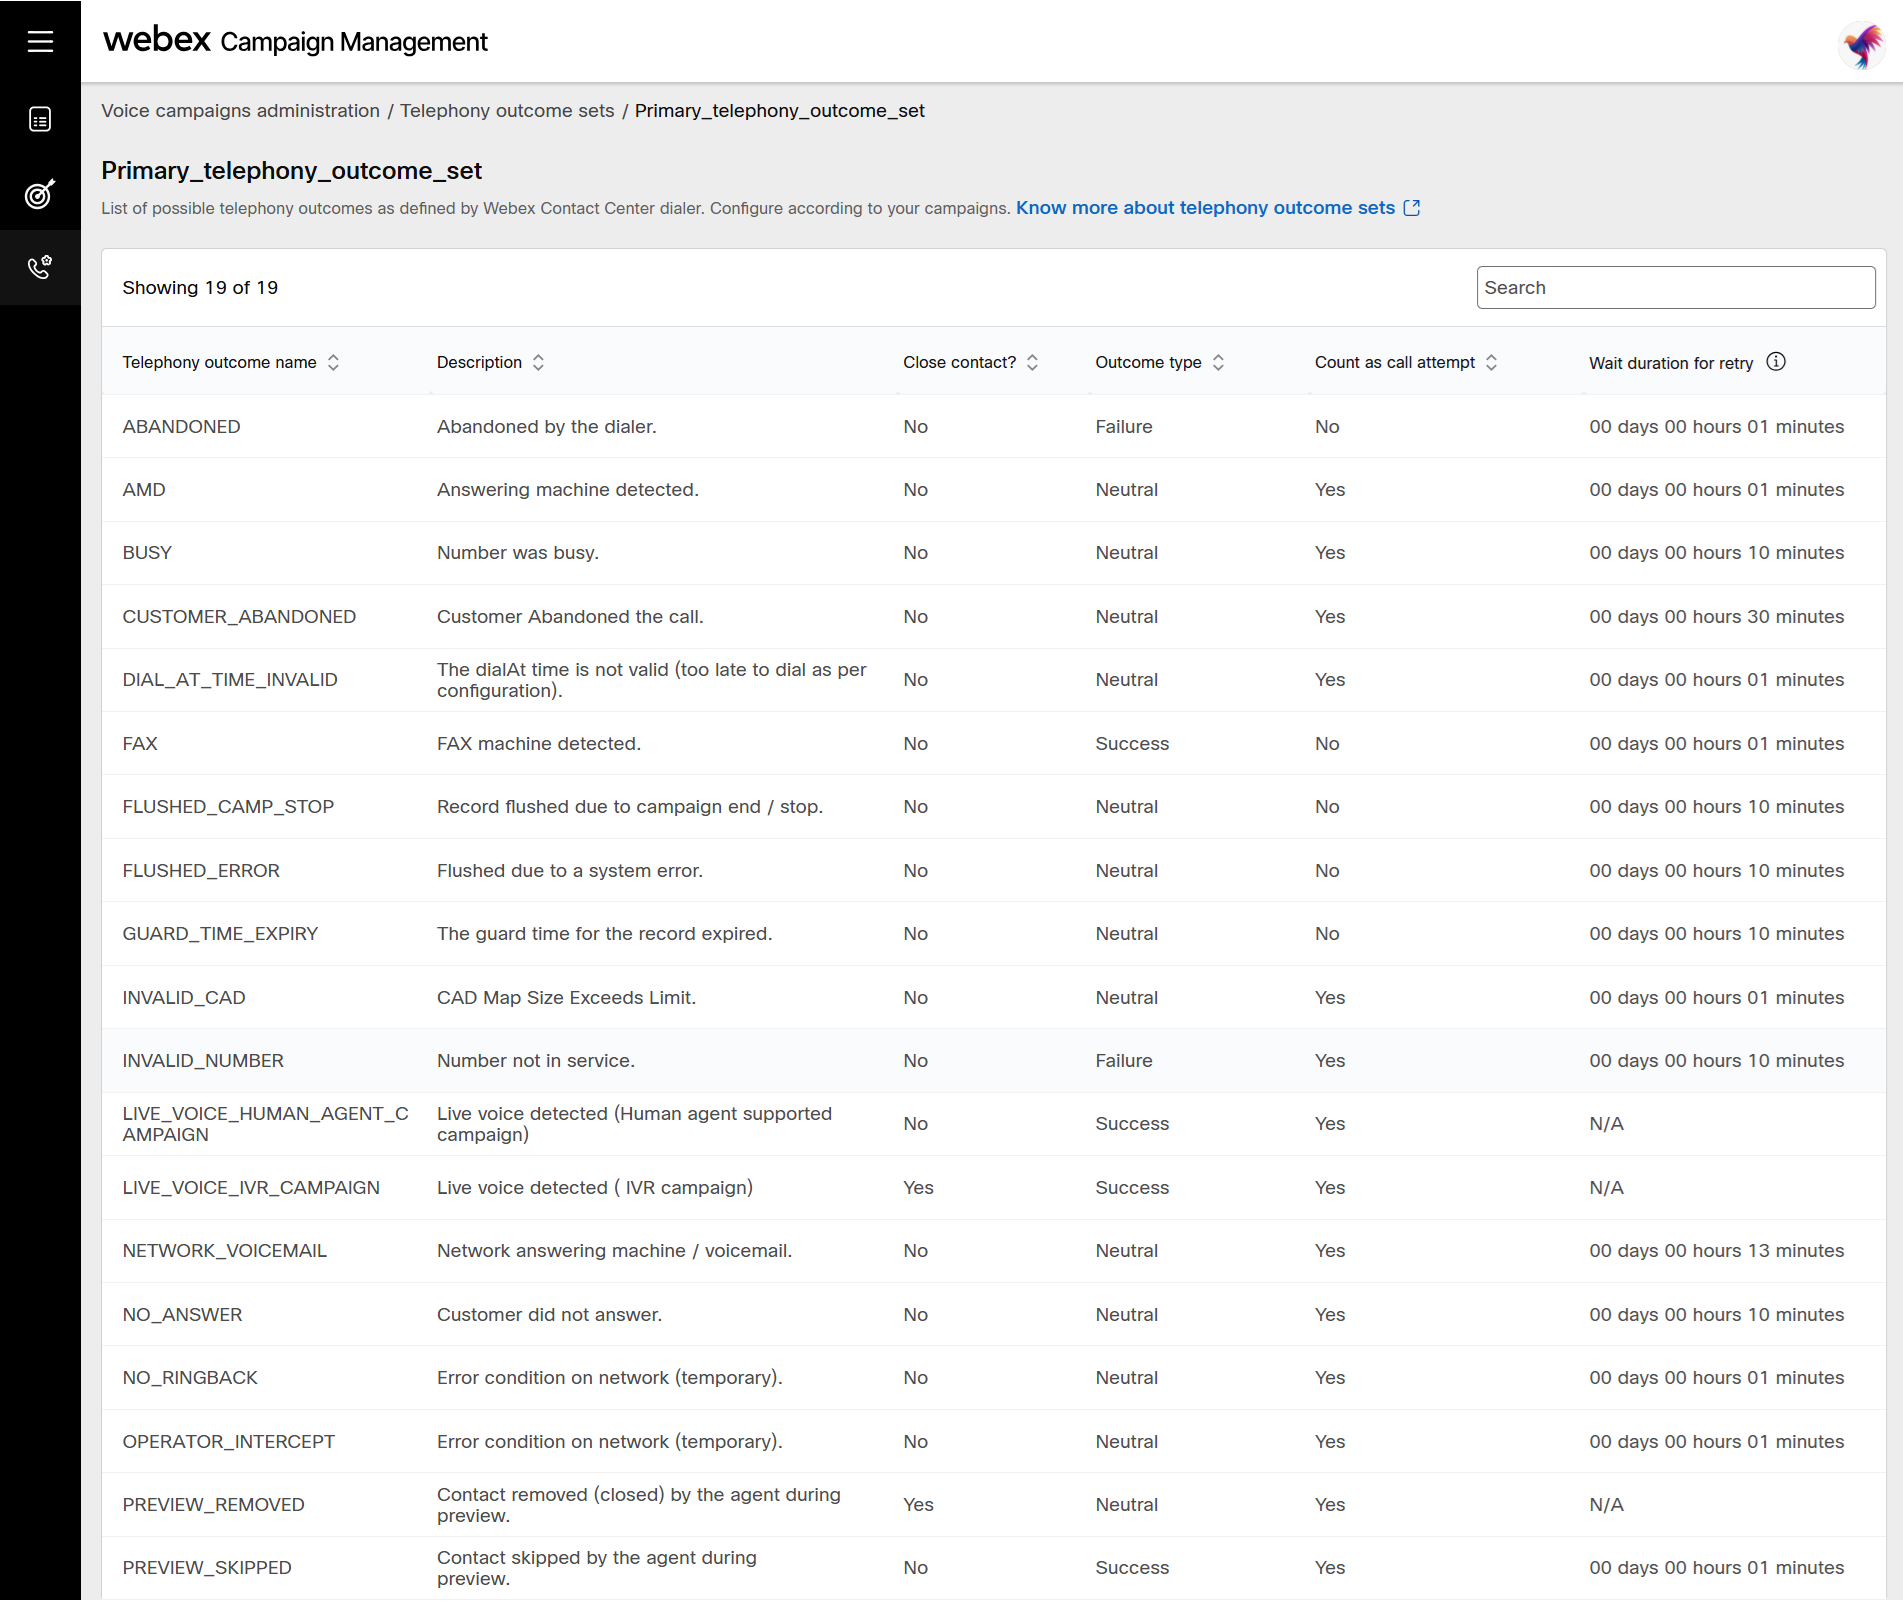Click '00 days 00 hours 30 minutes' wait duration
1903x1601 pixels.
tap(1717, 617)
